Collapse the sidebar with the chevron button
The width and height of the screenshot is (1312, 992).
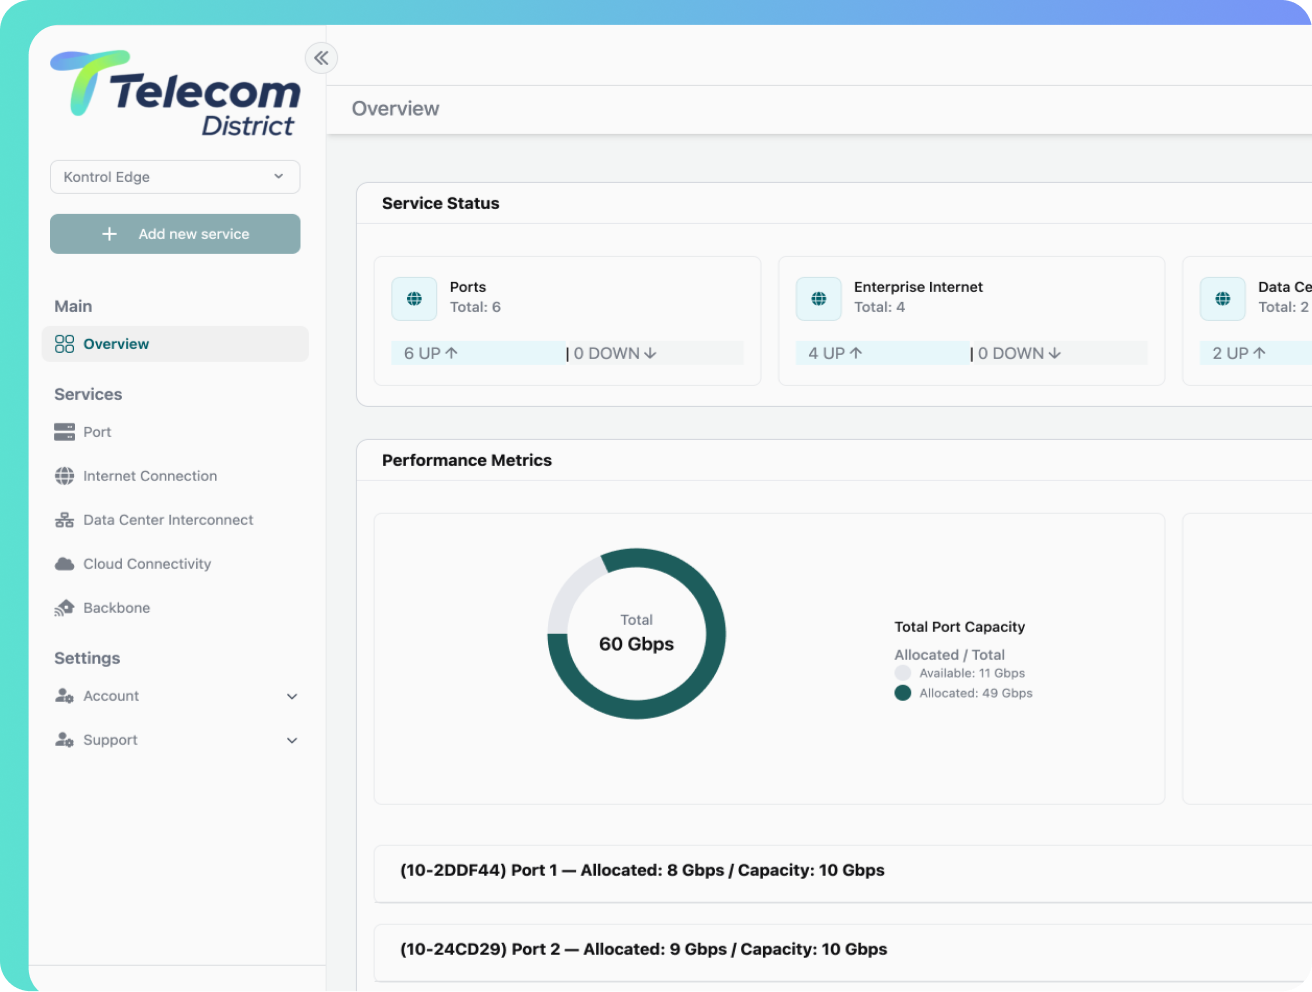click(x=321, y=58)
